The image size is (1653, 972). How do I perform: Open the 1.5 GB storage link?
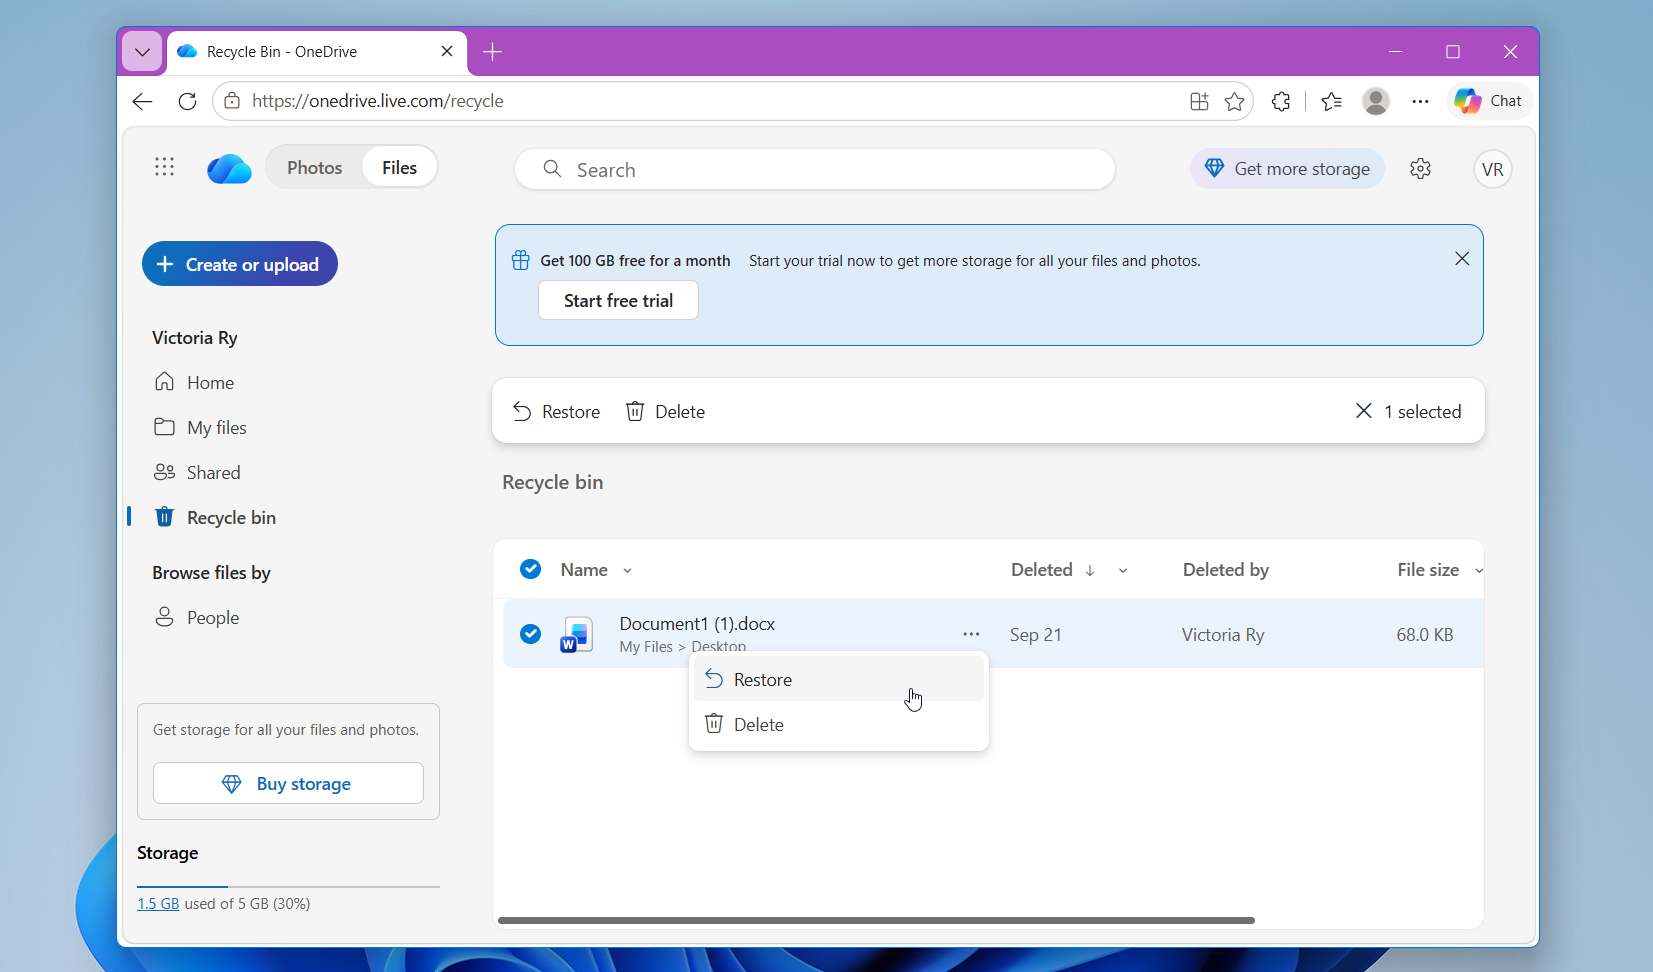tap(158, 904)
